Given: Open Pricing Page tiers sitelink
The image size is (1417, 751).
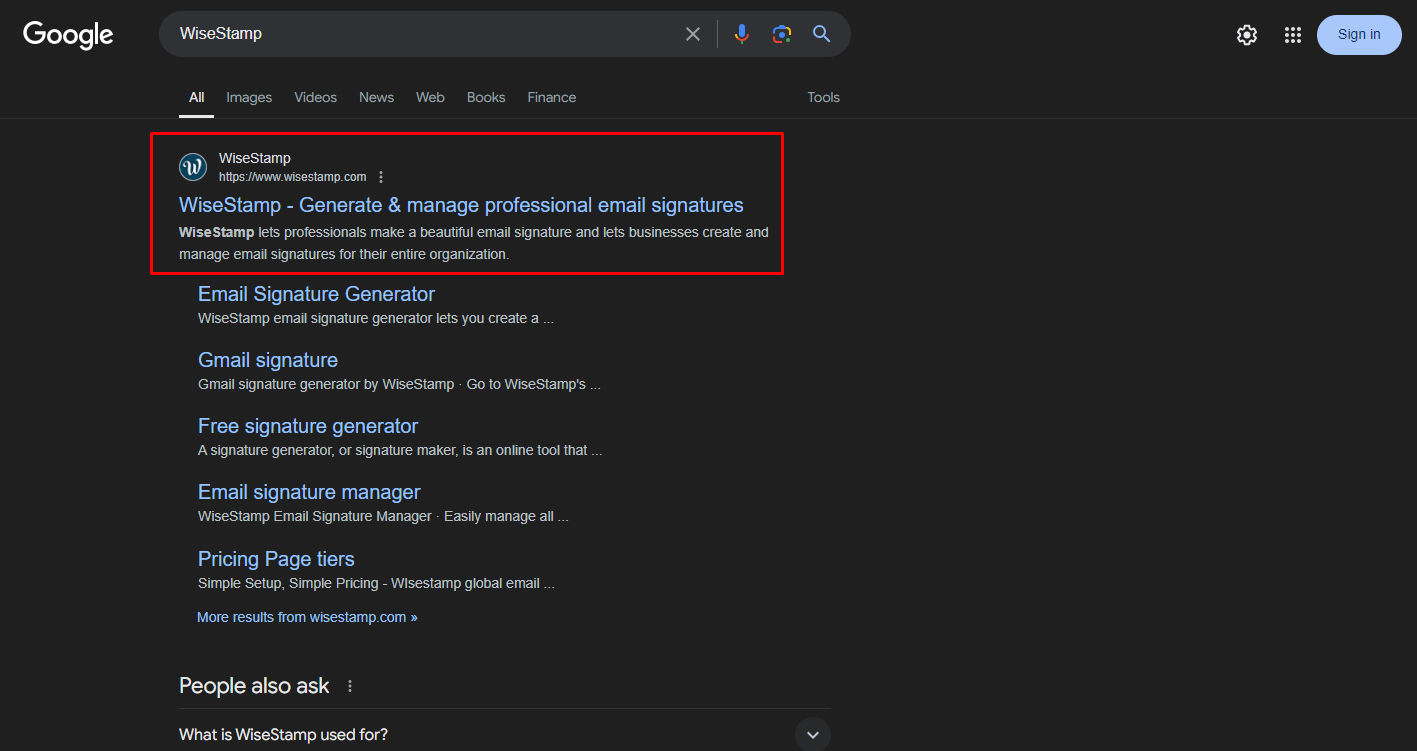Looking at the screenshot, I should tap(276, 559).
